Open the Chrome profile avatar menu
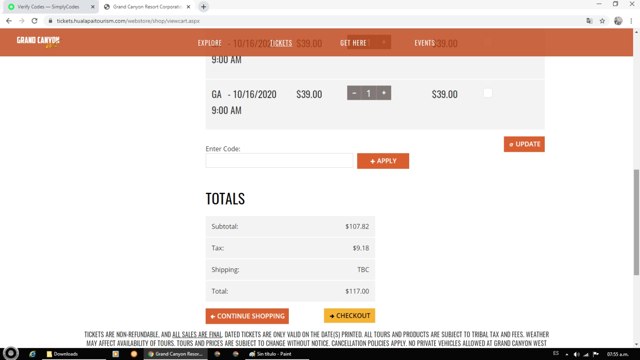Image resolution: width=640 pixels, height=360 pixels. (x=618, y=21)
